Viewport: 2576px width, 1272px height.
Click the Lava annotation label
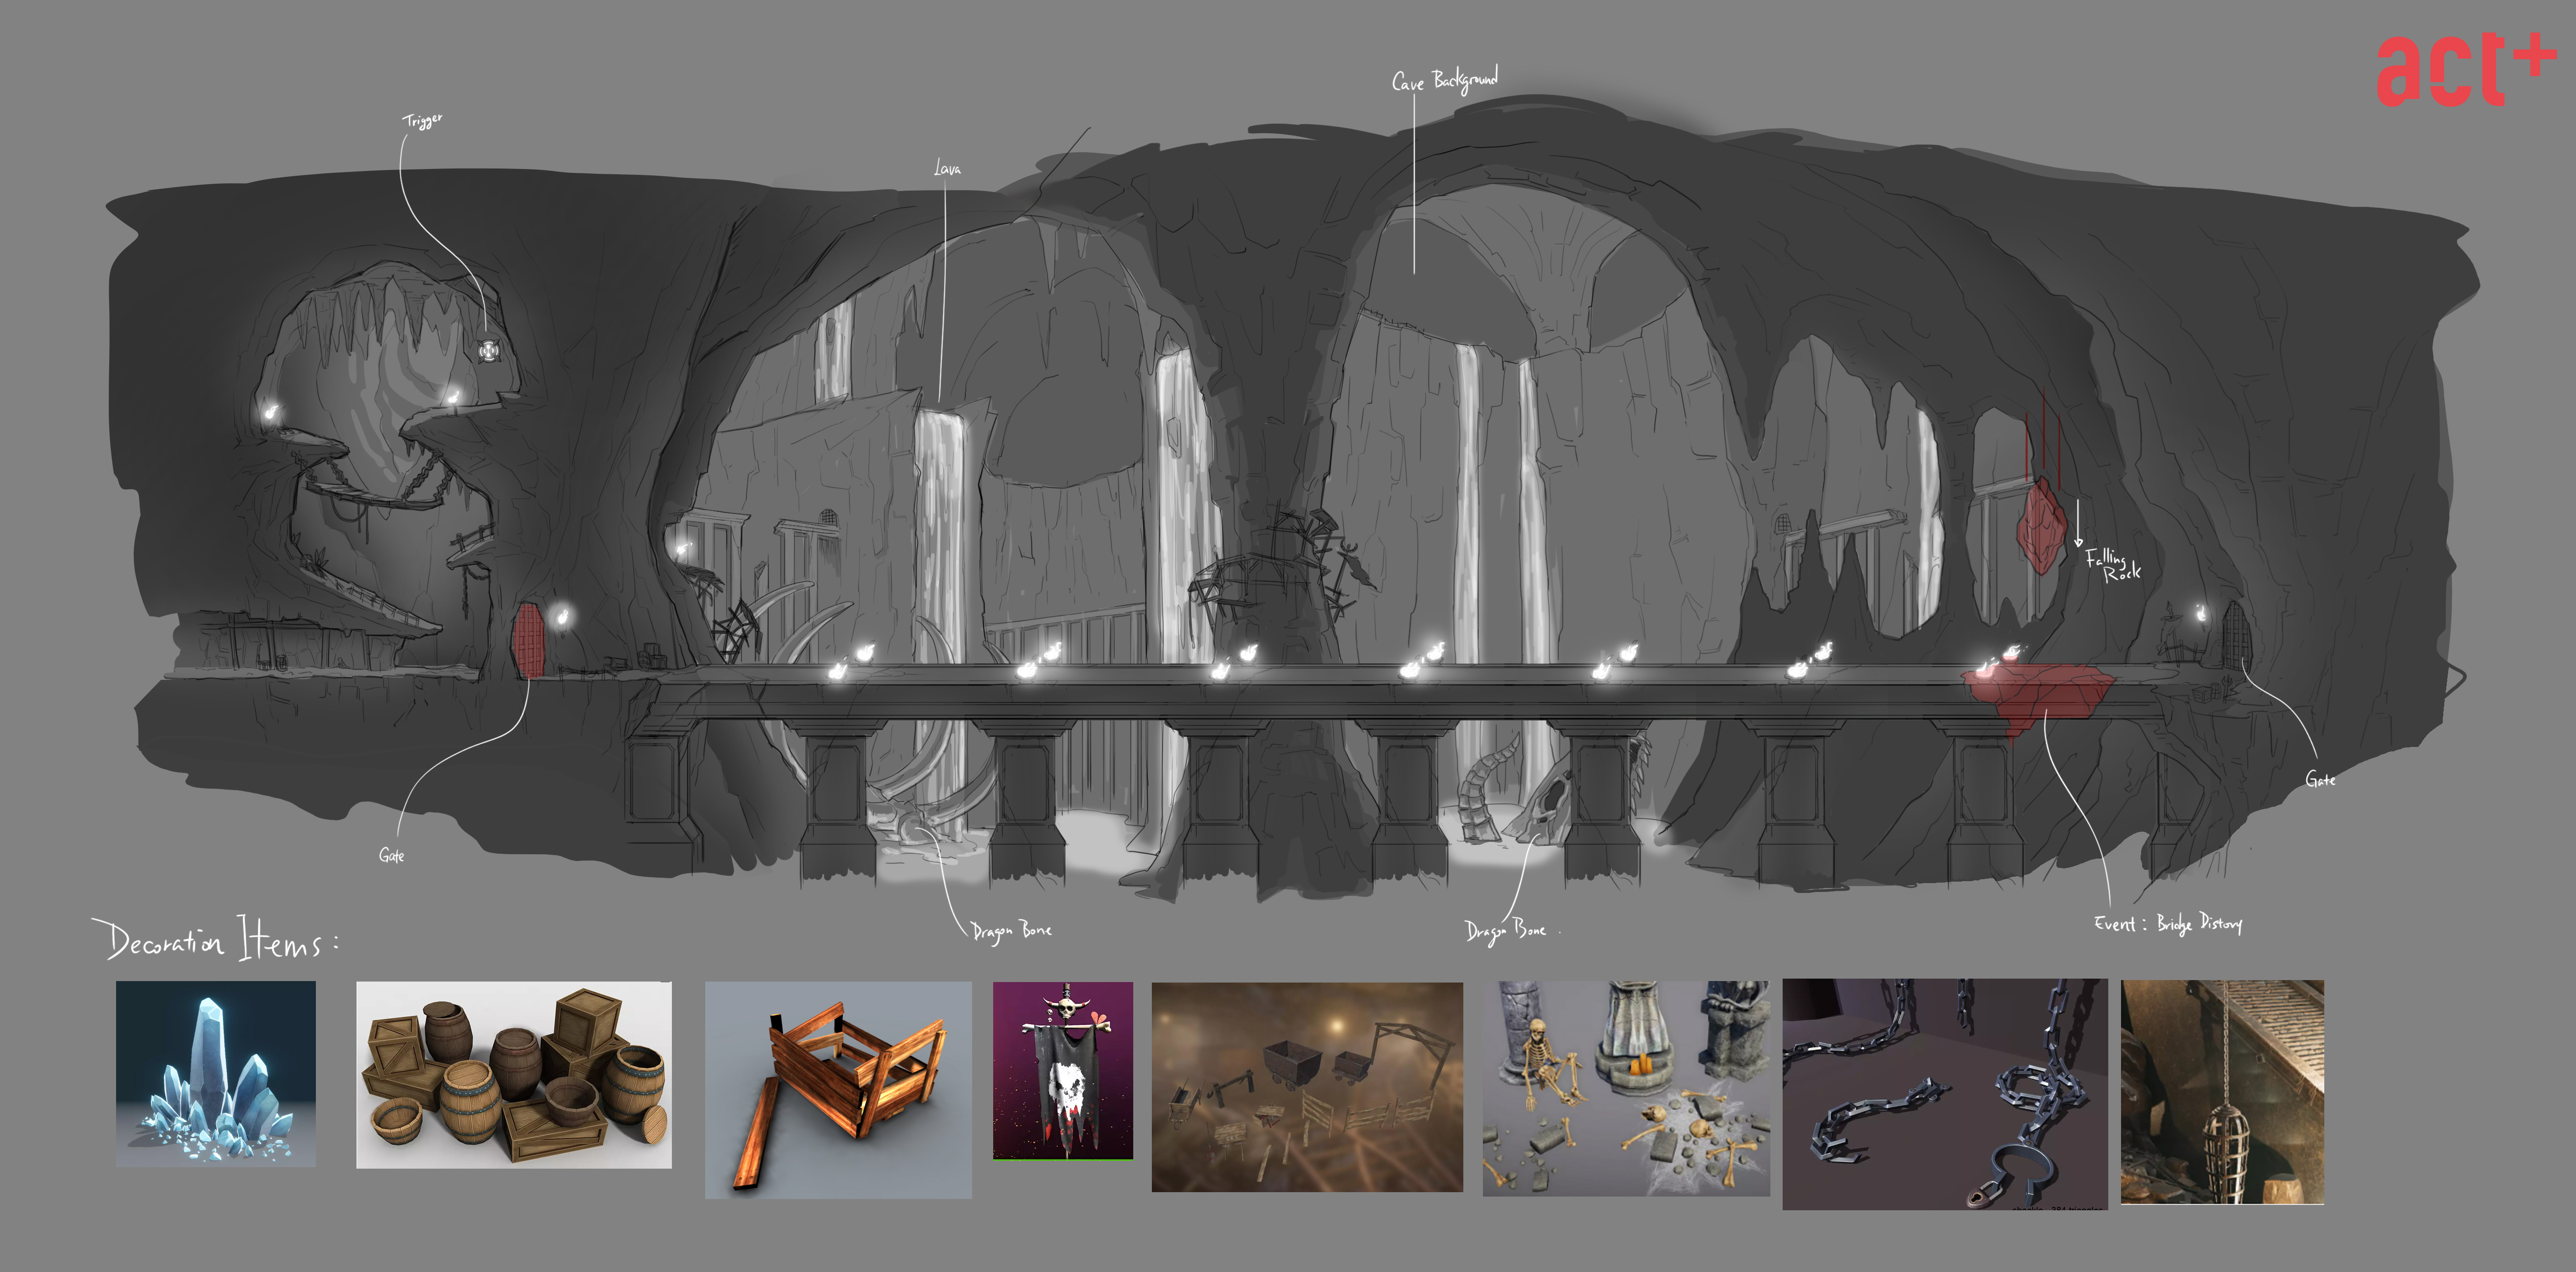point(947,168)
